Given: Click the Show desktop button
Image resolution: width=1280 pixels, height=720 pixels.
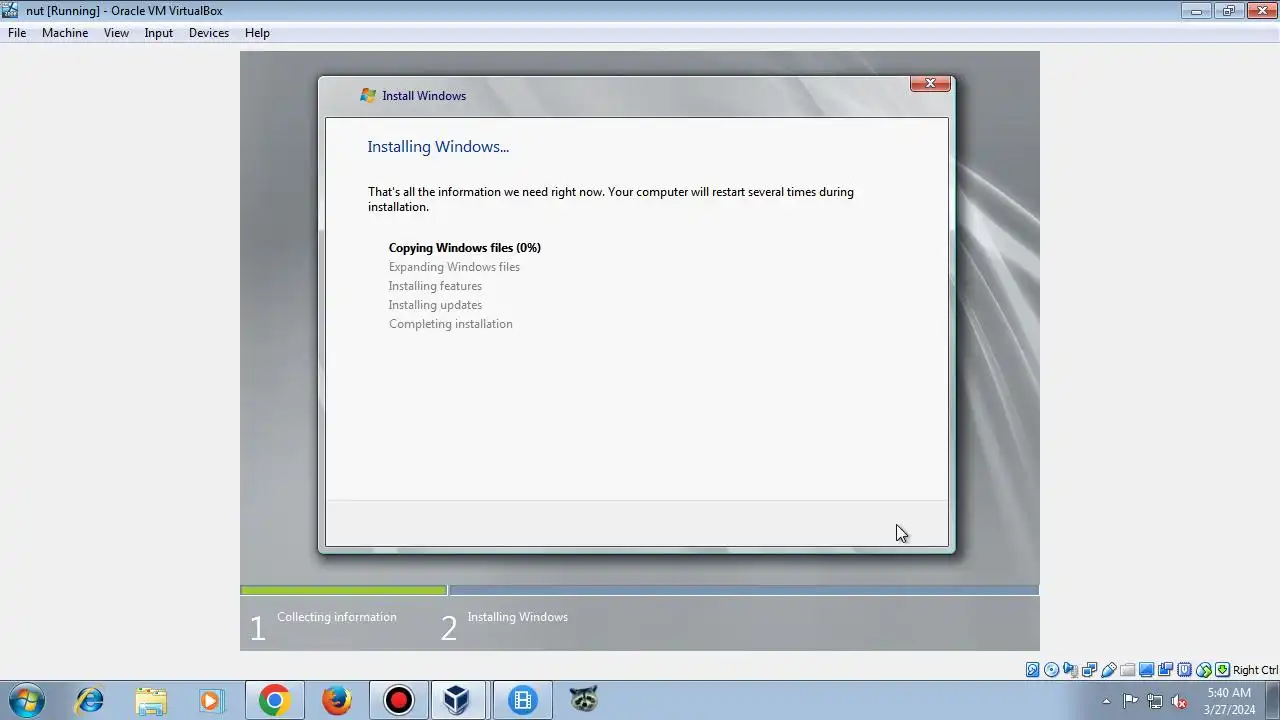Looking at the screenshot, I should (1273, 701).
